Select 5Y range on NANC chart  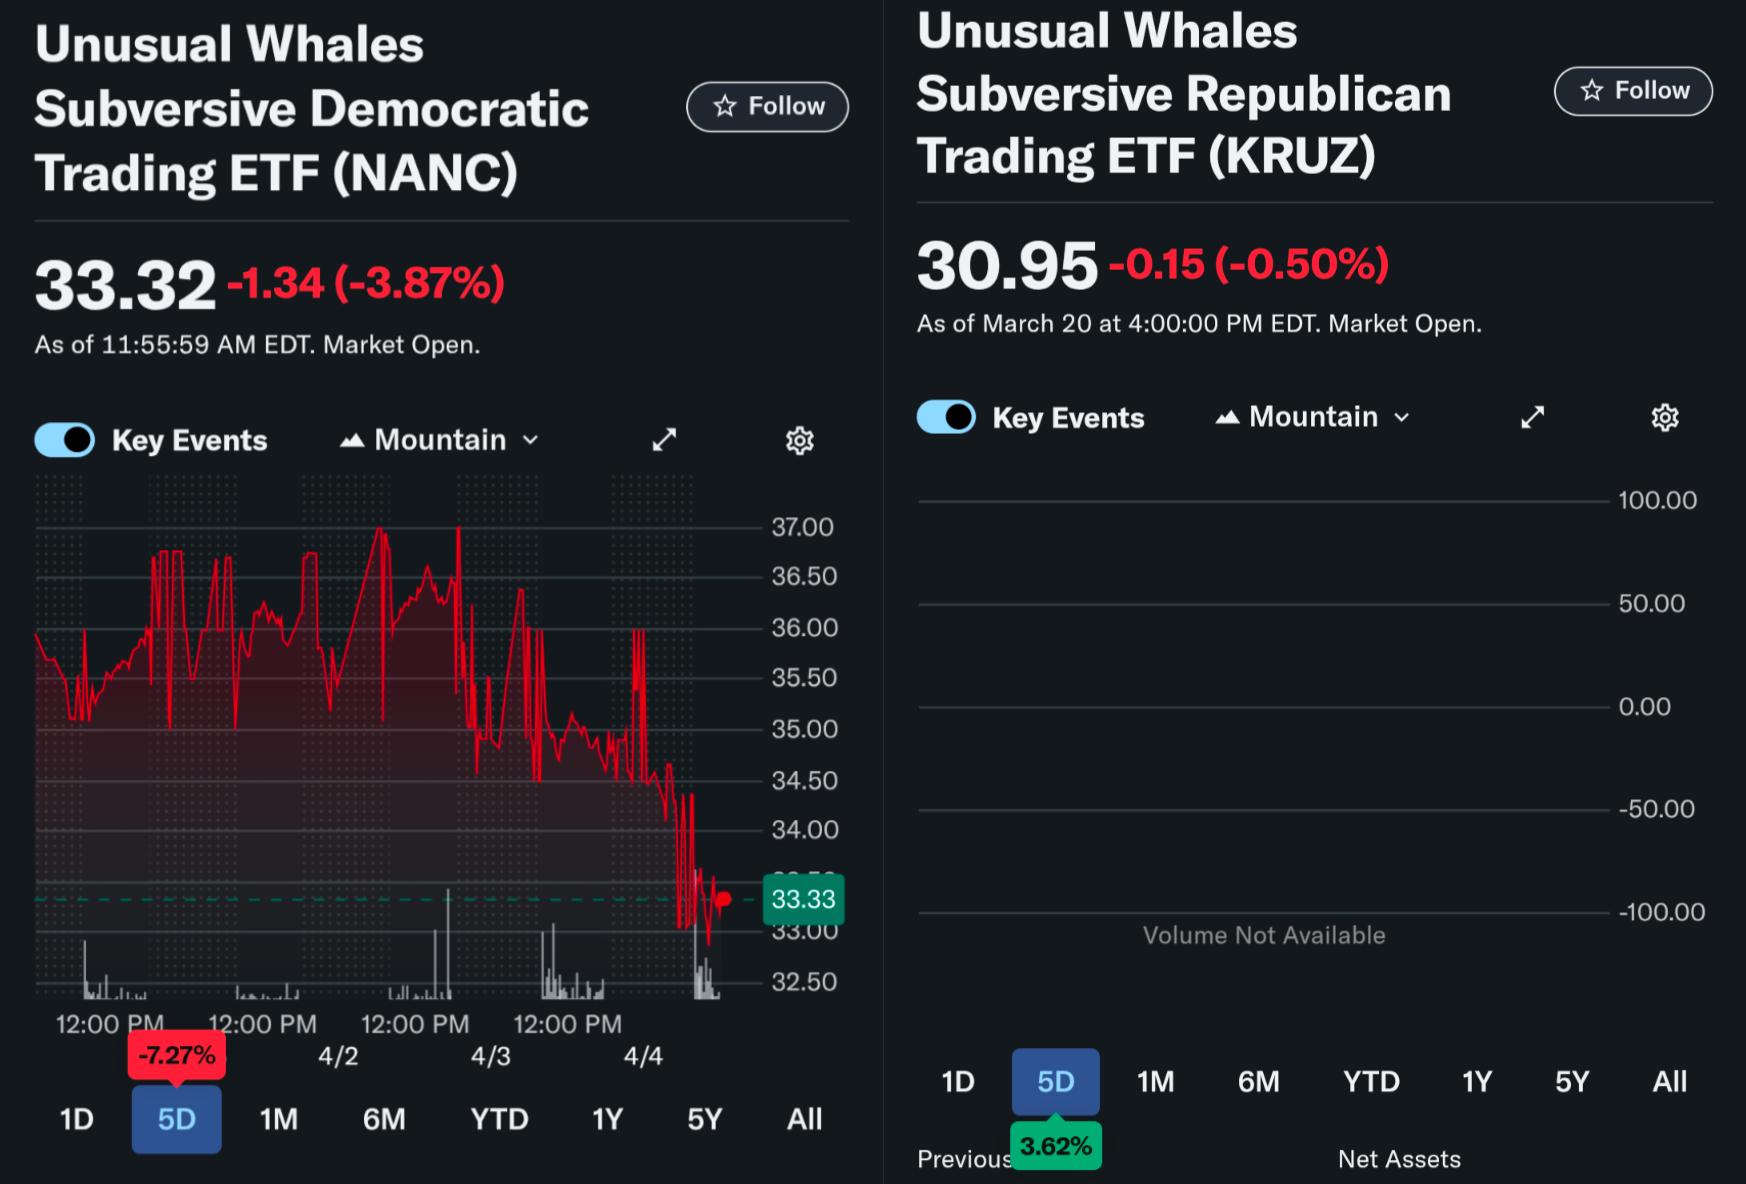point(705,1119)
